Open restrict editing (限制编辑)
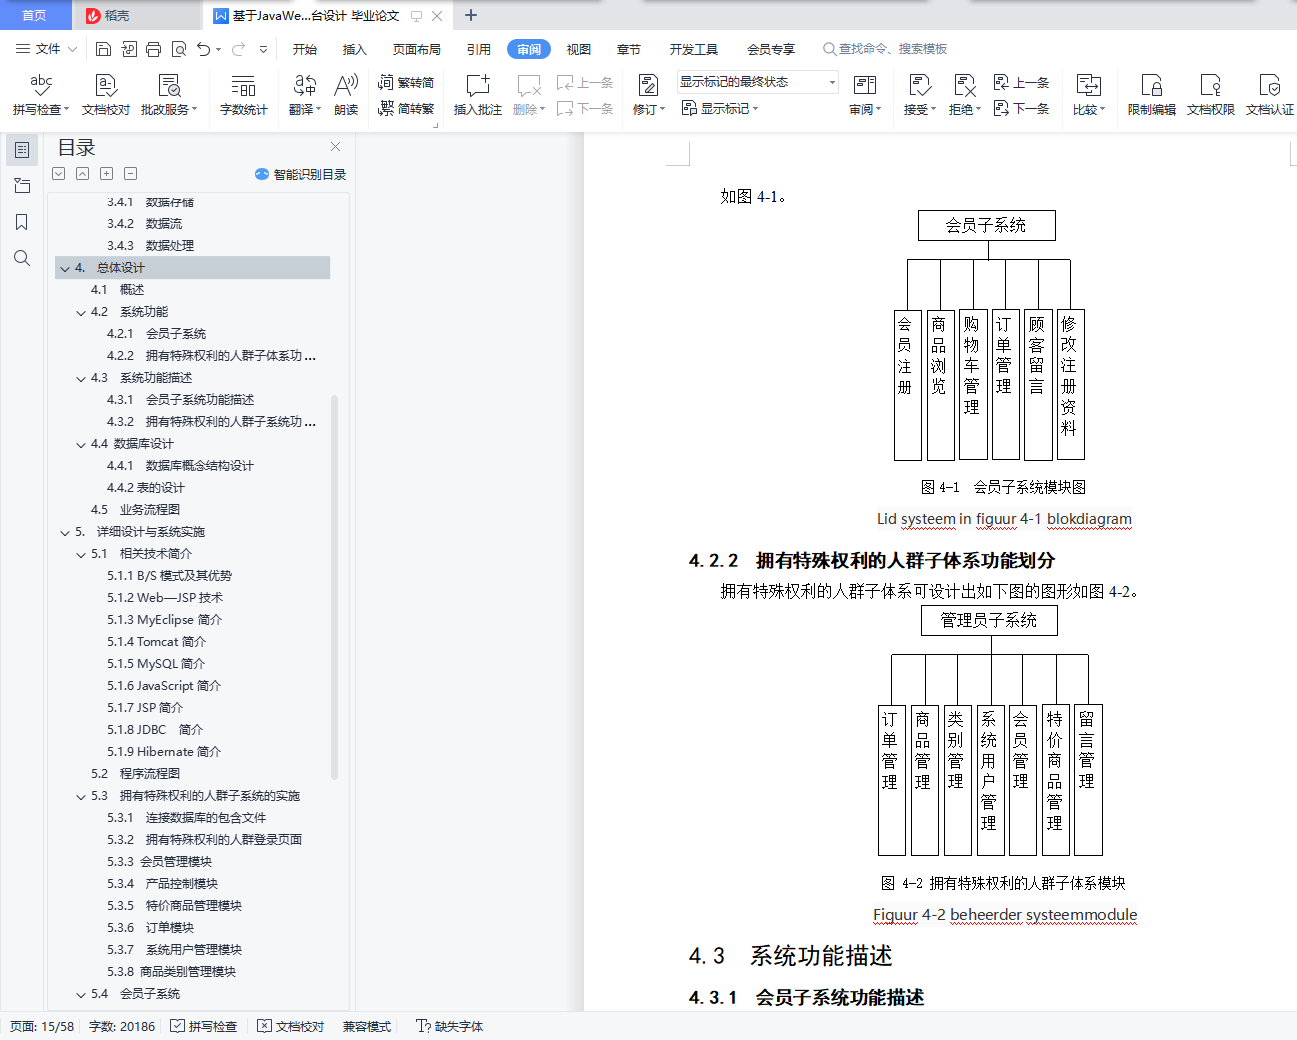The width and height of the screenshot is (1297, 1040). (1152, 95)
